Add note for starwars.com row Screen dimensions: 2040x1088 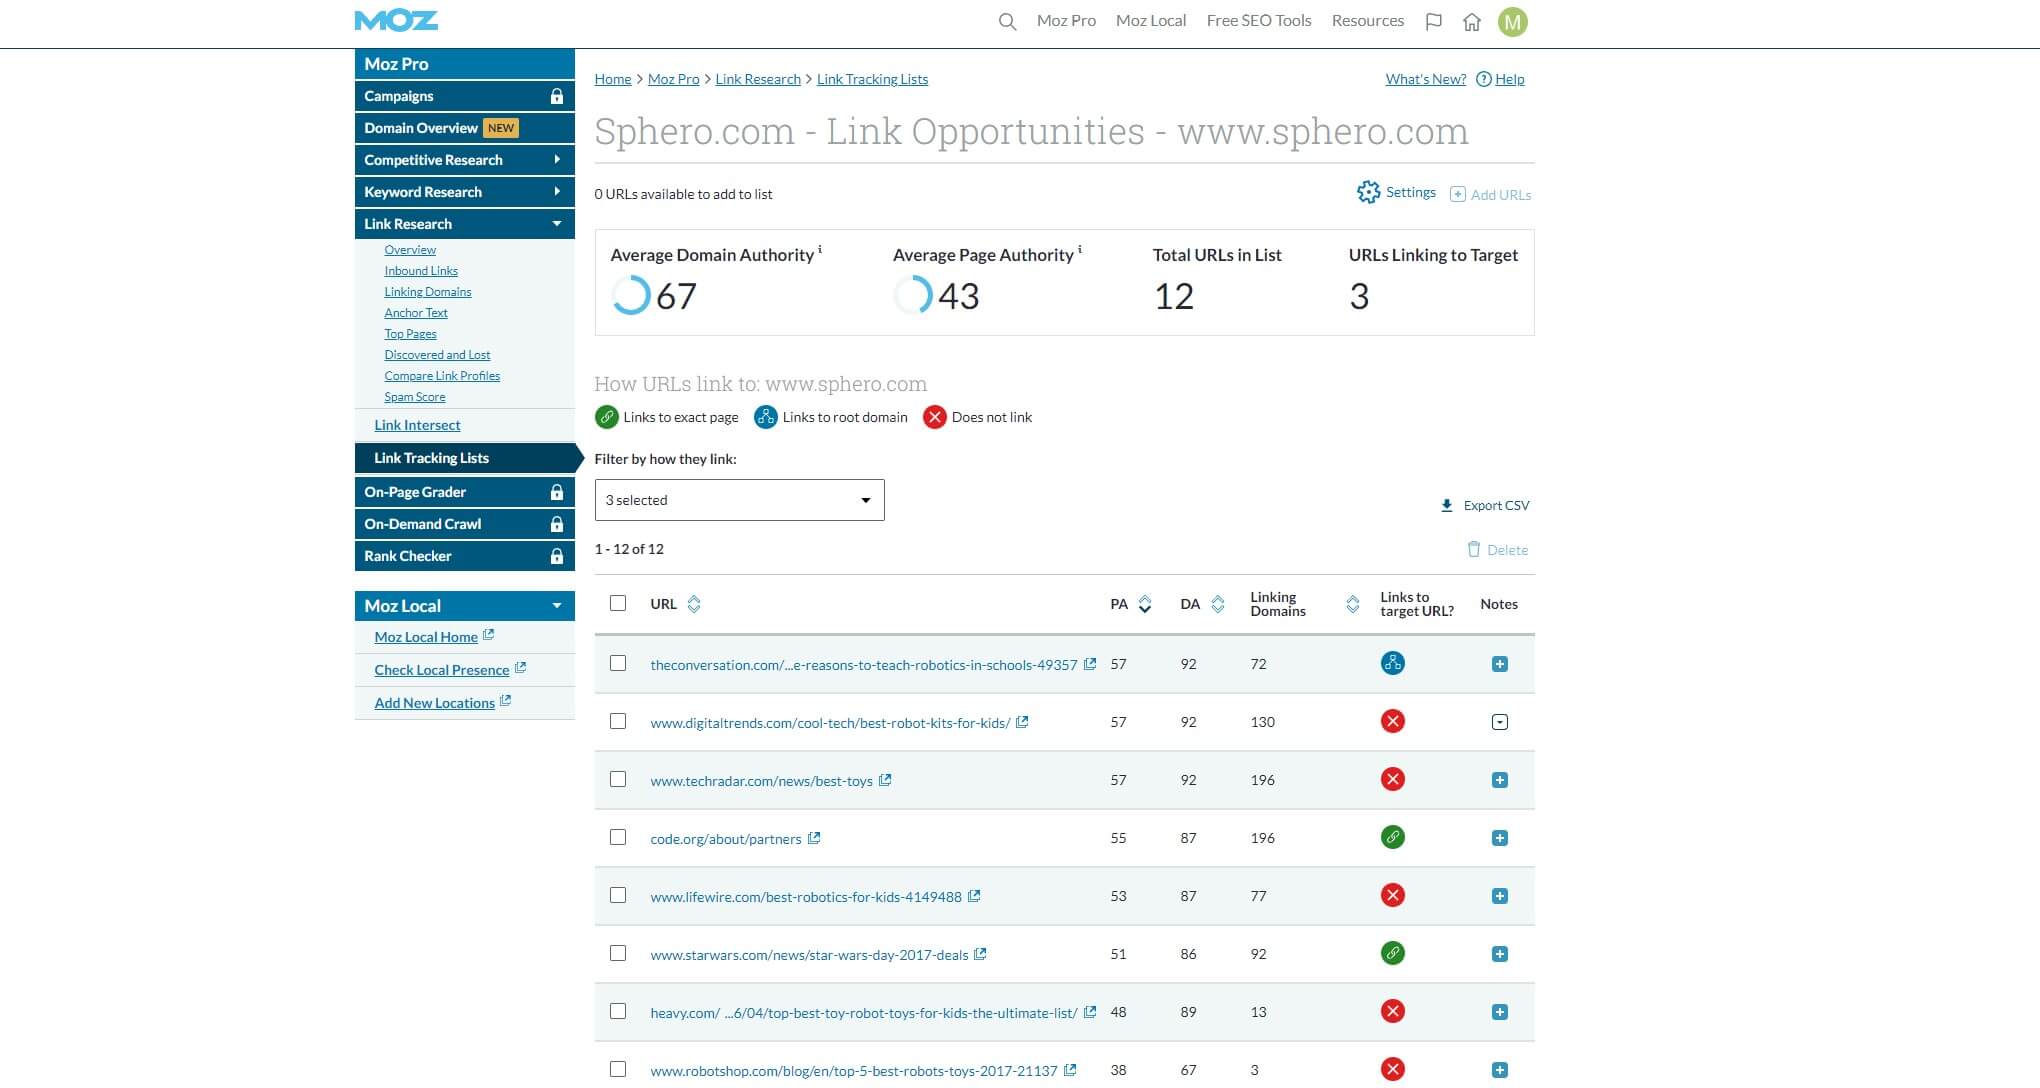pos(1499,954)
